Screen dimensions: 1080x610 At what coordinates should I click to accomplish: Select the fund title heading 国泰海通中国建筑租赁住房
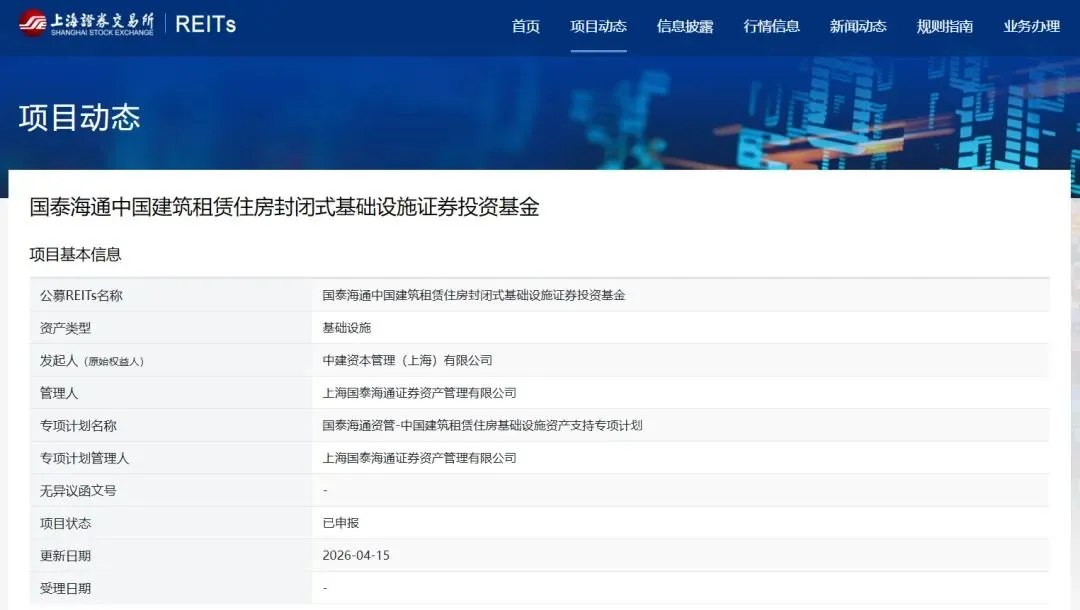284,207
